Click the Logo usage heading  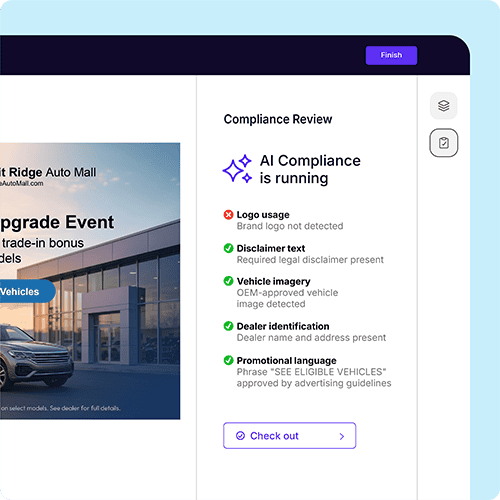pyautogui.click(x=263, y=215)
